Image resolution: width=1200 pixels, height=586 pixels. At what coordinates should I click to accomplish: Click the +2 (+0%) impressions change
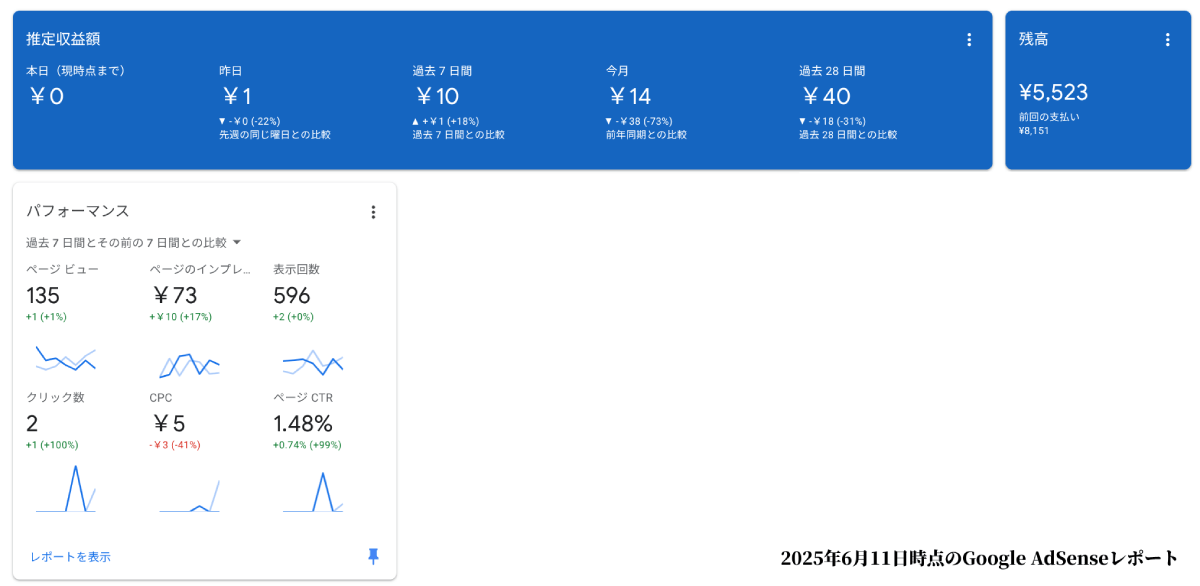pos(294,317)
